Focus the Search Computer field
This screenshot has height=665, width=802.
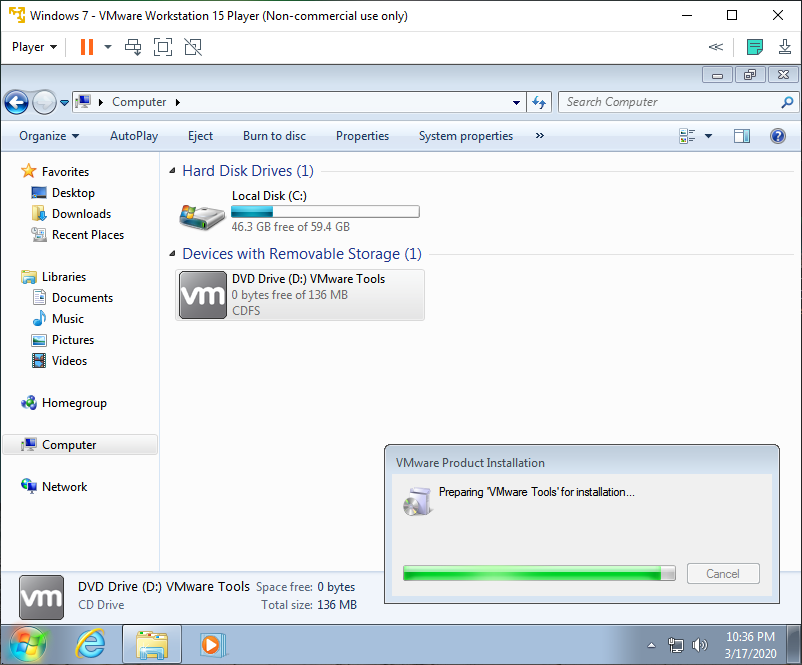(x=670, y=102)
